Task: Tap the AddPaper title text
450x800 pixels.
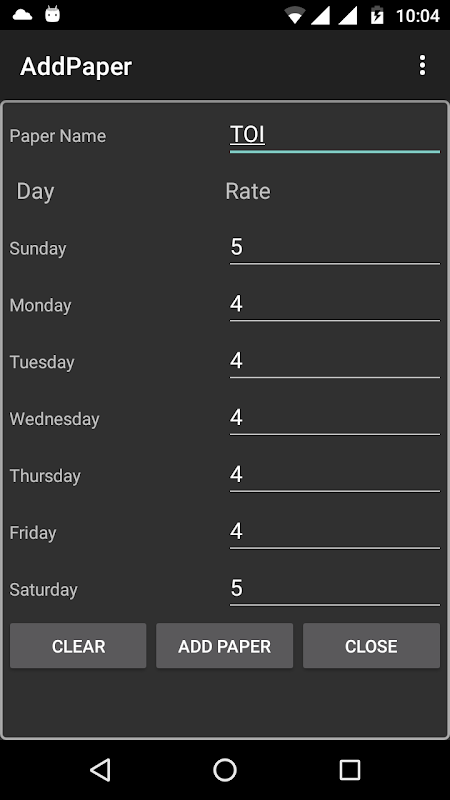Action: [76, 67]
